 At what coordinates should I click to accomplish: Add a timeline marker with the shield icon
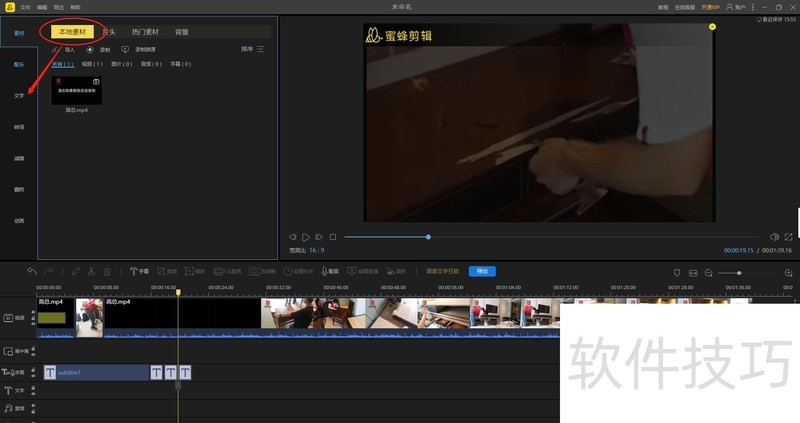click(x=677, y=273)
